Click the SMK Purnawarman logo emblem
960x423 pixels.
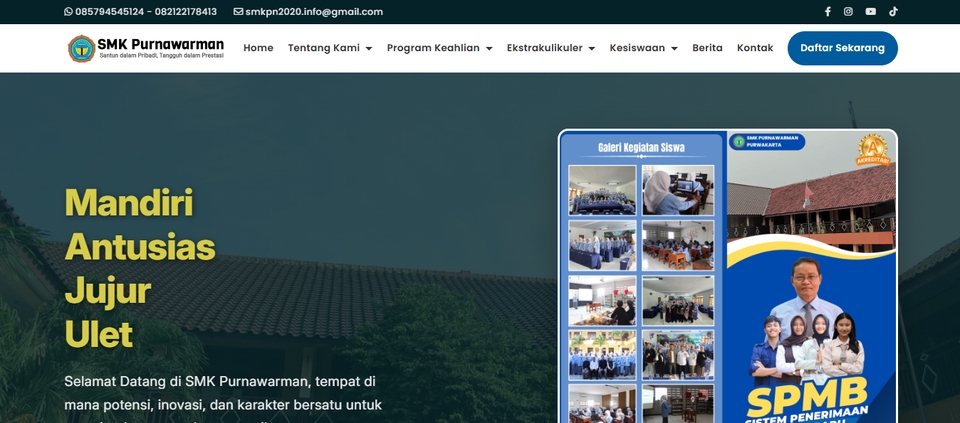pyautogui.click(x=81, y=48)
